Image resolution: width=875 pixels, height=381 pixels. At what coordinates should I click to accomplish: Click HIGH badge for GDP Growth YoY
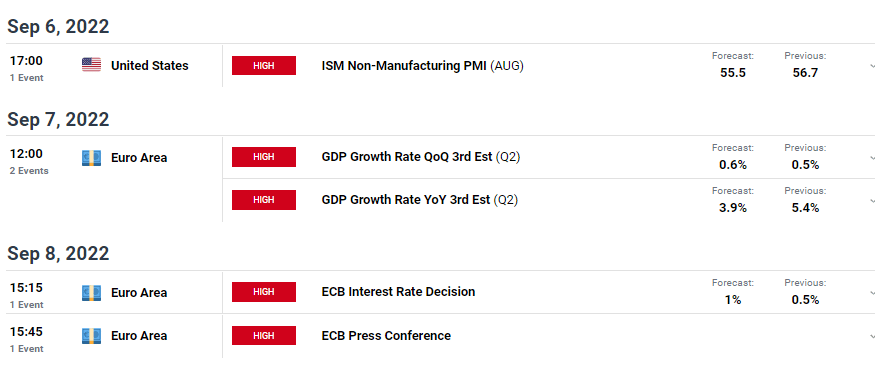[264, 200]
